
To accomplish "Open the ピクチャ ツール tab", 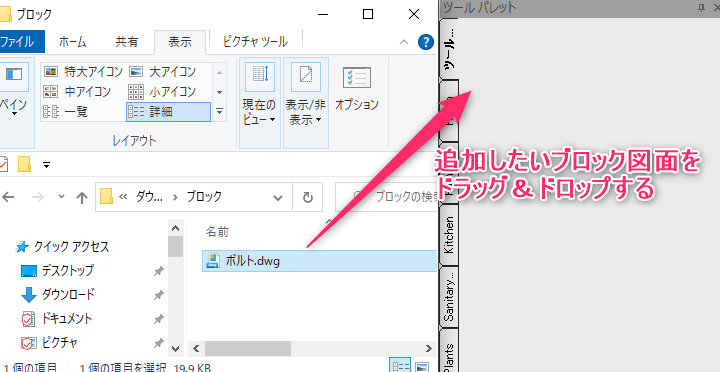I will pyautogui.click(x=255, y=42).
